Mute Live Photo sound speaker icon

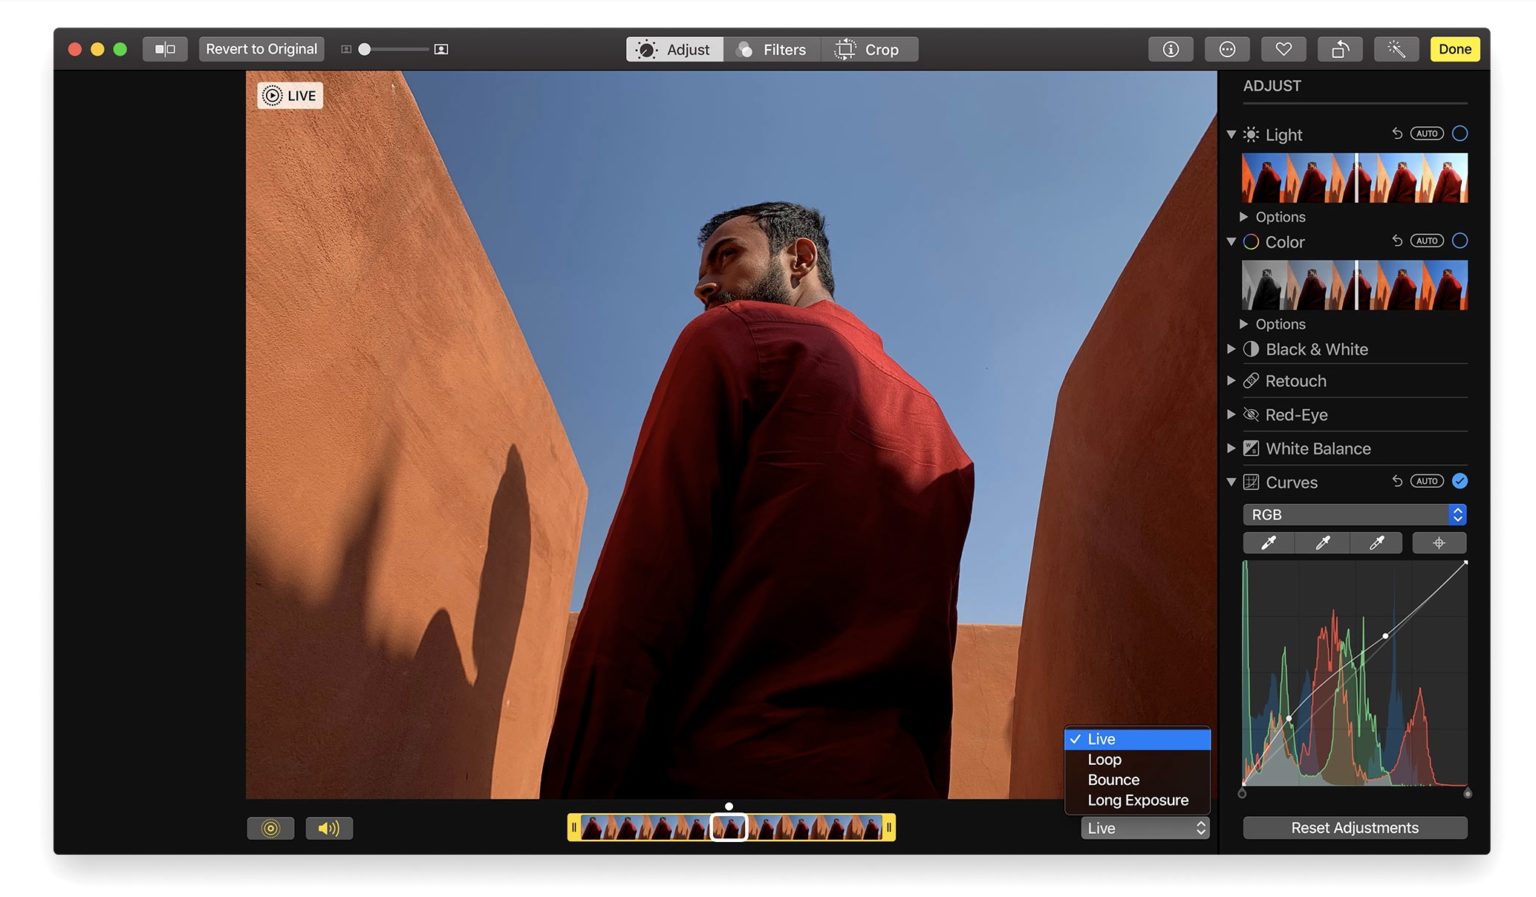[329, 828]
